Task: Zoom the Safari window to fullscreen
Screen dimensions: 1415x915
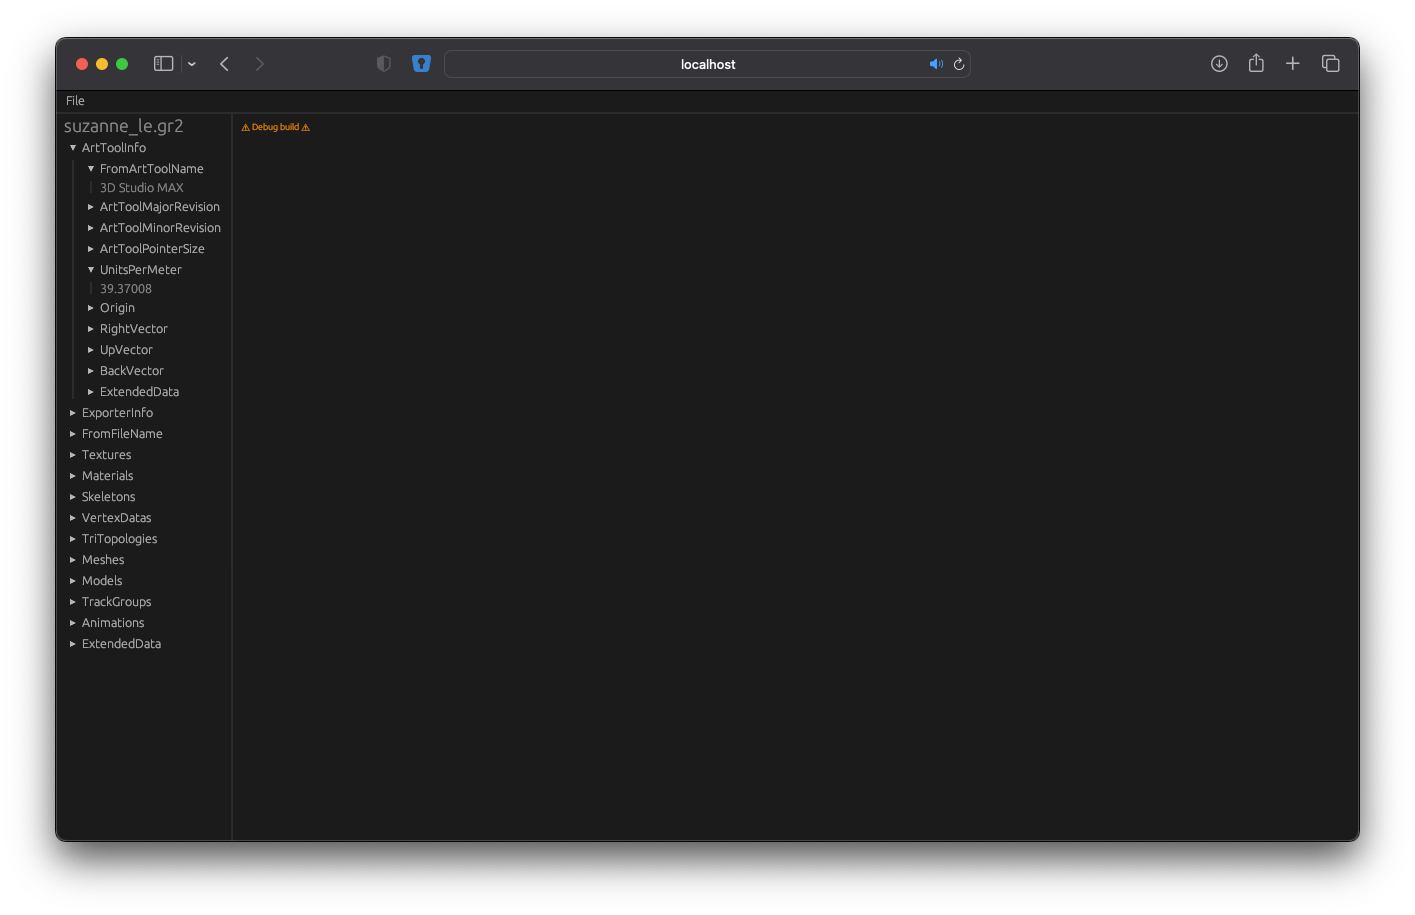Action: 122,64
